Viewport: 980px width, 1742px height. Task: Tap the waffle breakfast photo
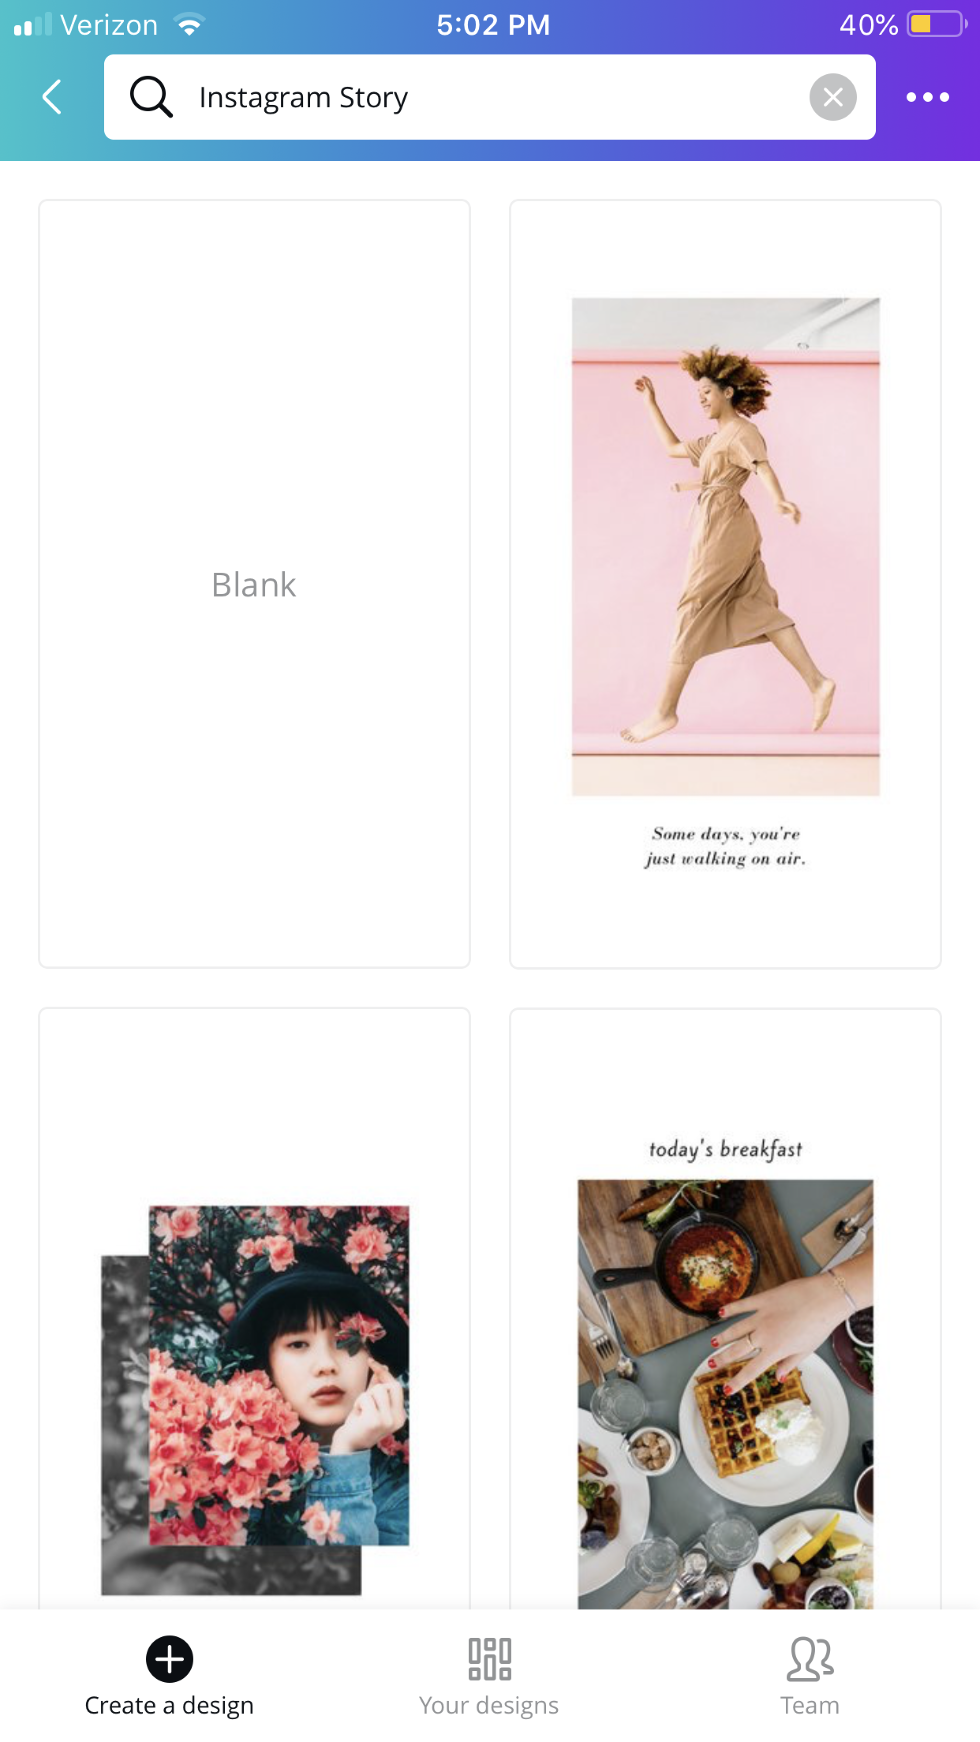725,1394
